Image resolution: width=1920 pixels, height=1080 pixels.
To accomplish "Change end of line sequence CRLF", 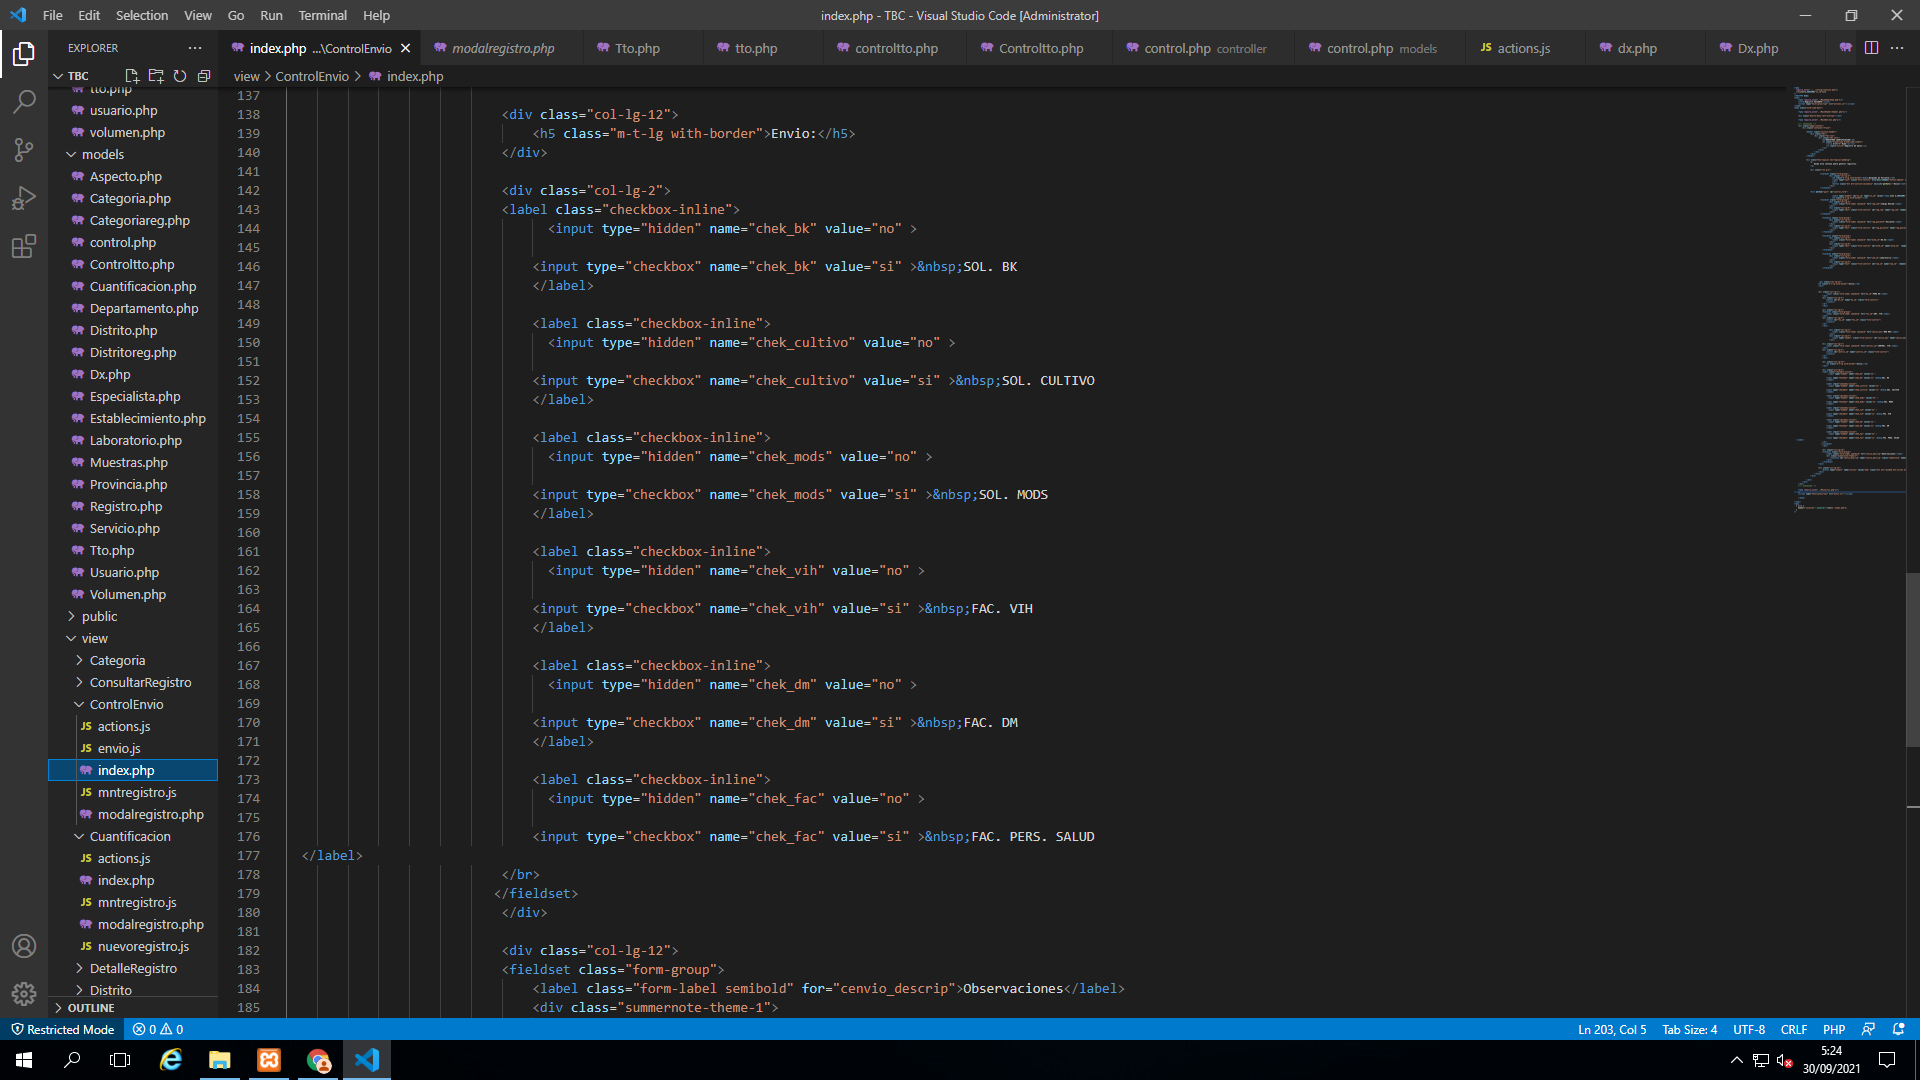I will [1794, 1029].
